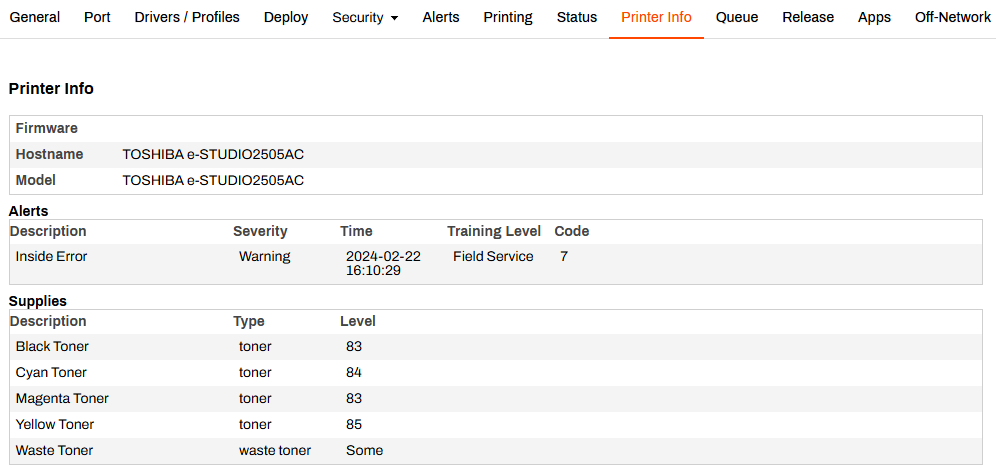Viewport: 996px width, 470px height.
Task: Click the waste toner type value
Action: (x=275, y=451)
